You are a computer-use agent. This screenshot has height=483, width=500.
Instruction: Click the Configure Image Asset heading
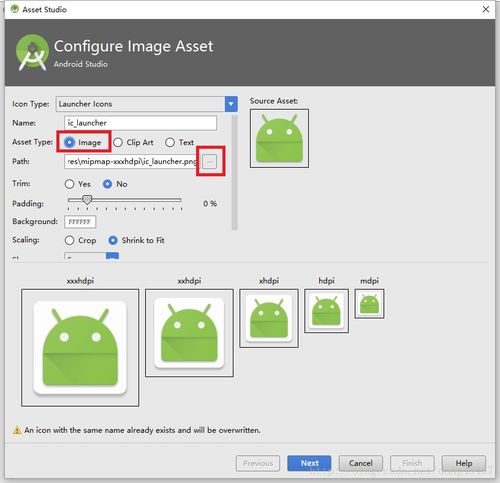(x=134, y=46)
